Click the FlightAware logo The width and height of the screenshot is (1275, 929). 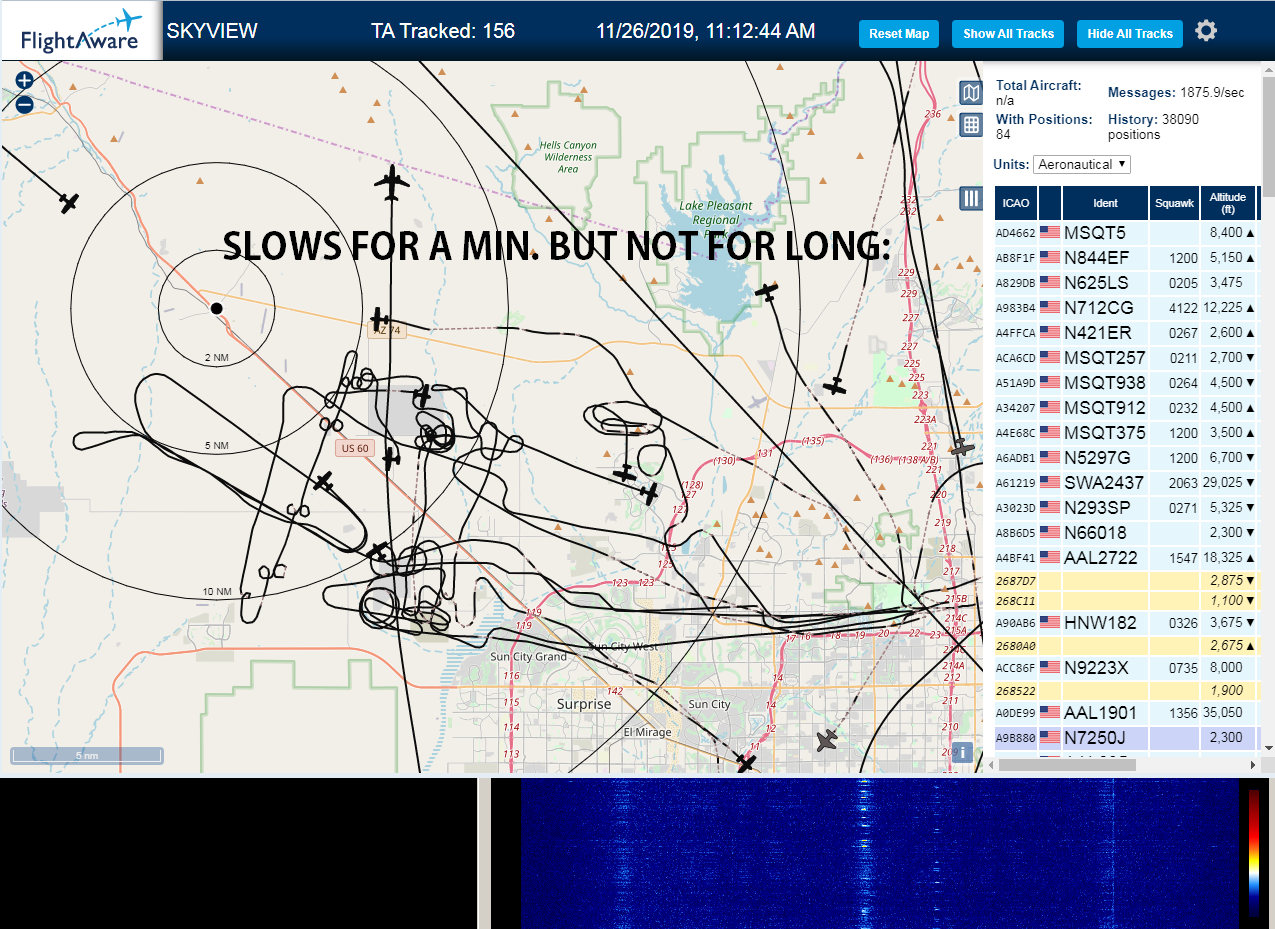click(x=80, y=31)
